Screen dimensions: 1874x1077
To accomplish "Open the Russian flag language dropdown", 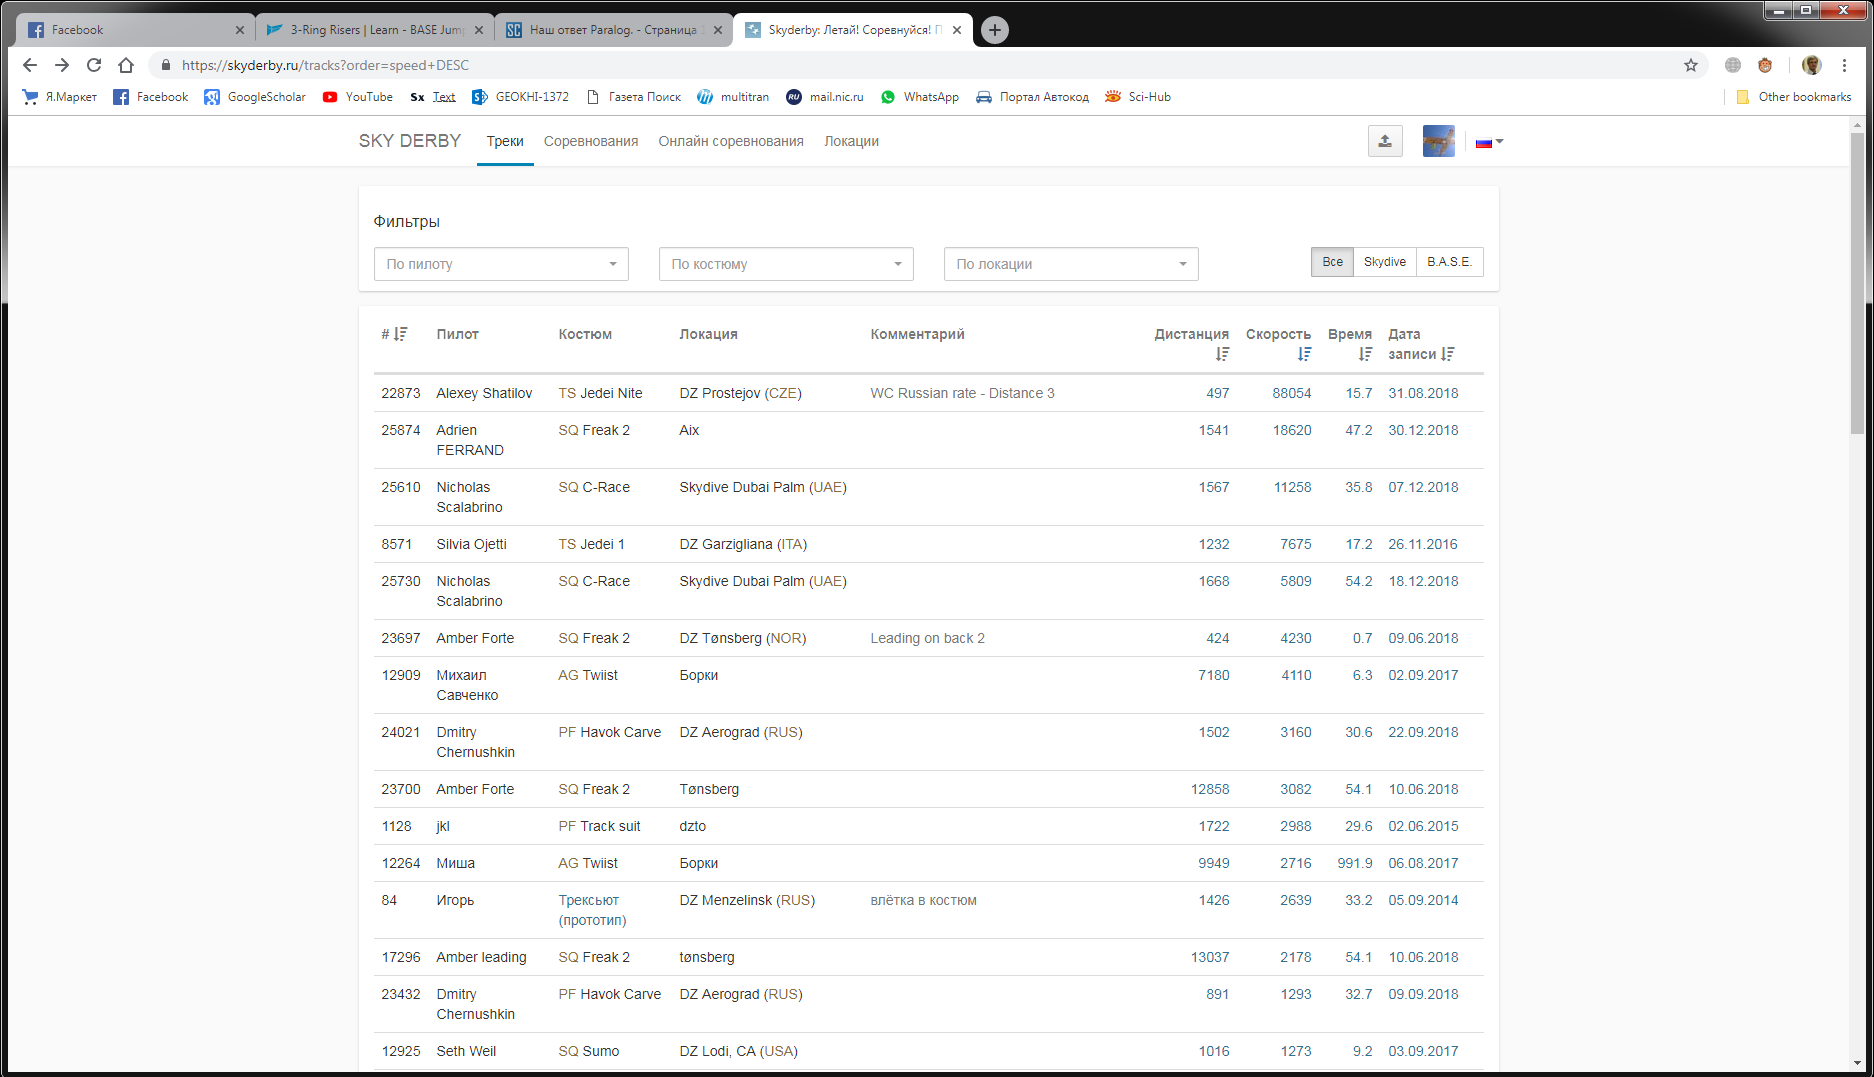I will (1489, 142).
